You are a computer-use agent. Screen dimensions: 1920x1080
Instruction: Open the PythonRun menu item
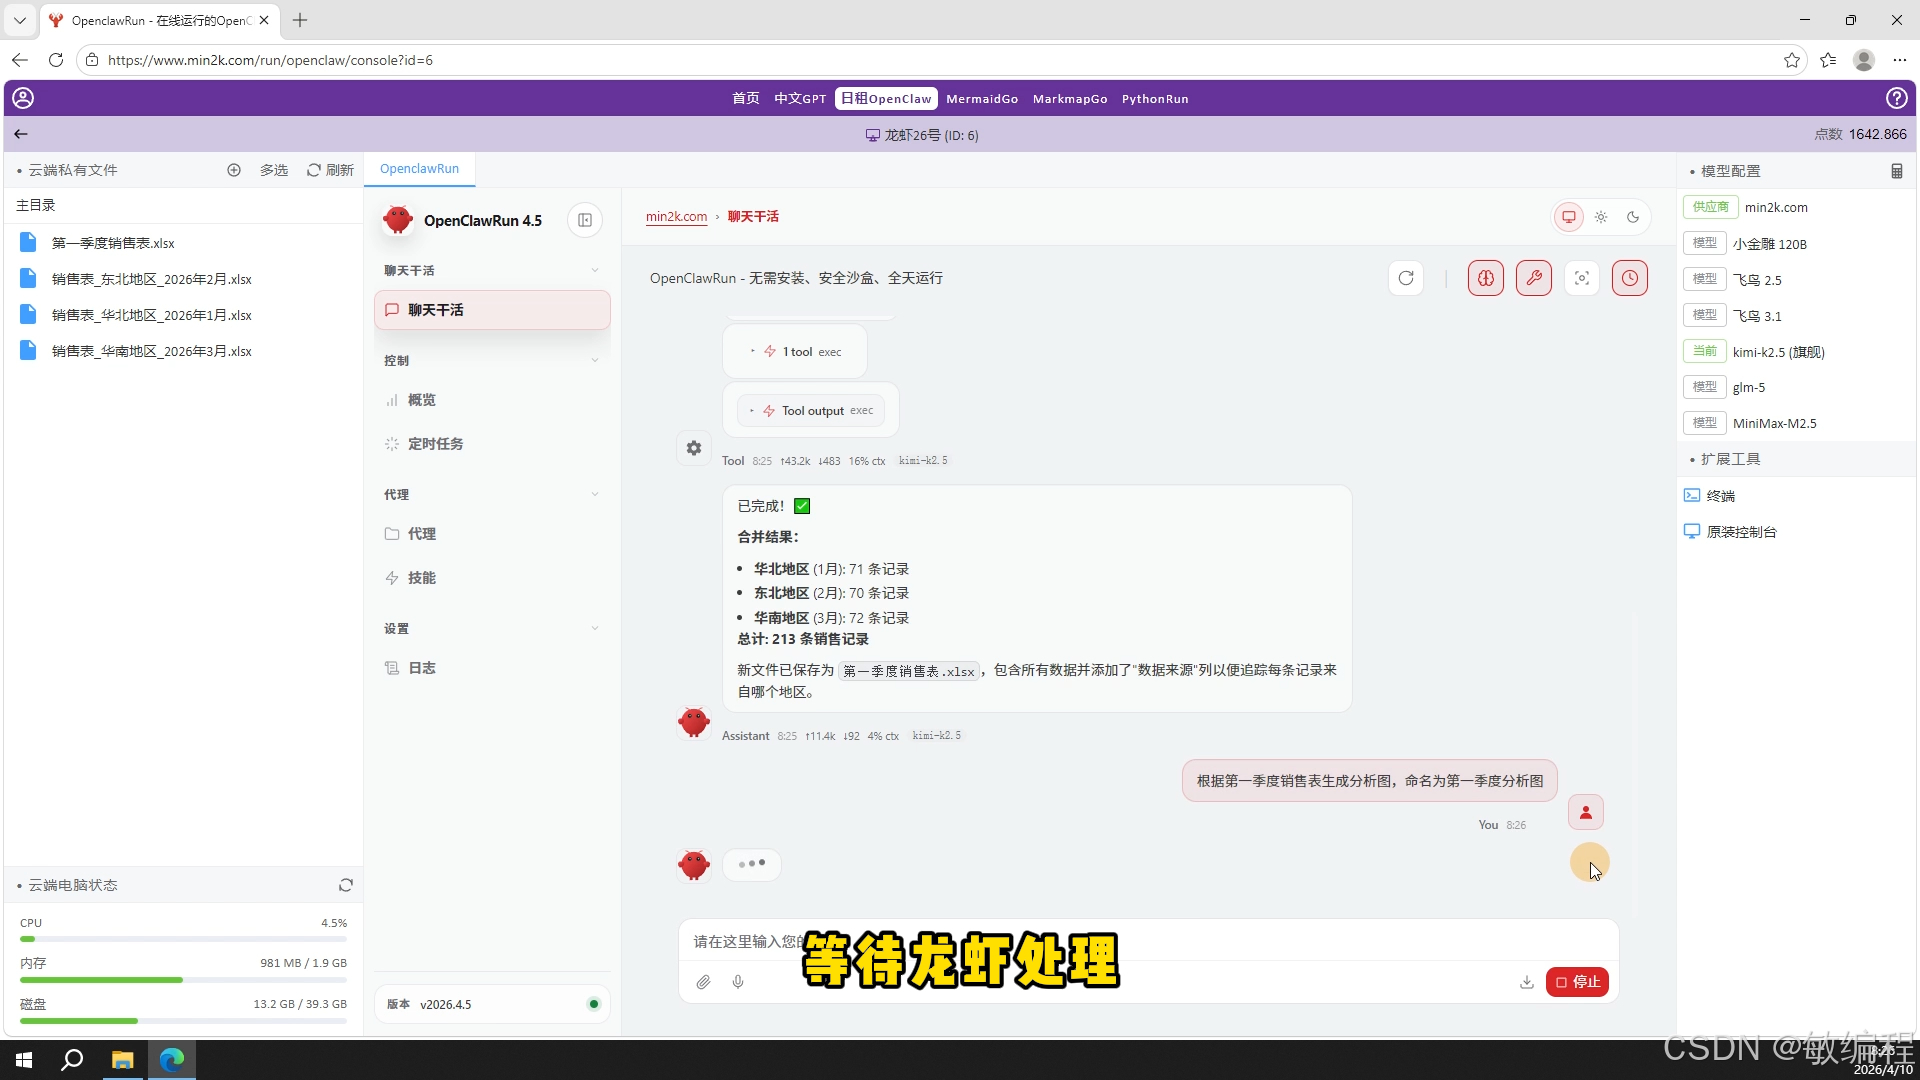click(x=1155, y=98)
